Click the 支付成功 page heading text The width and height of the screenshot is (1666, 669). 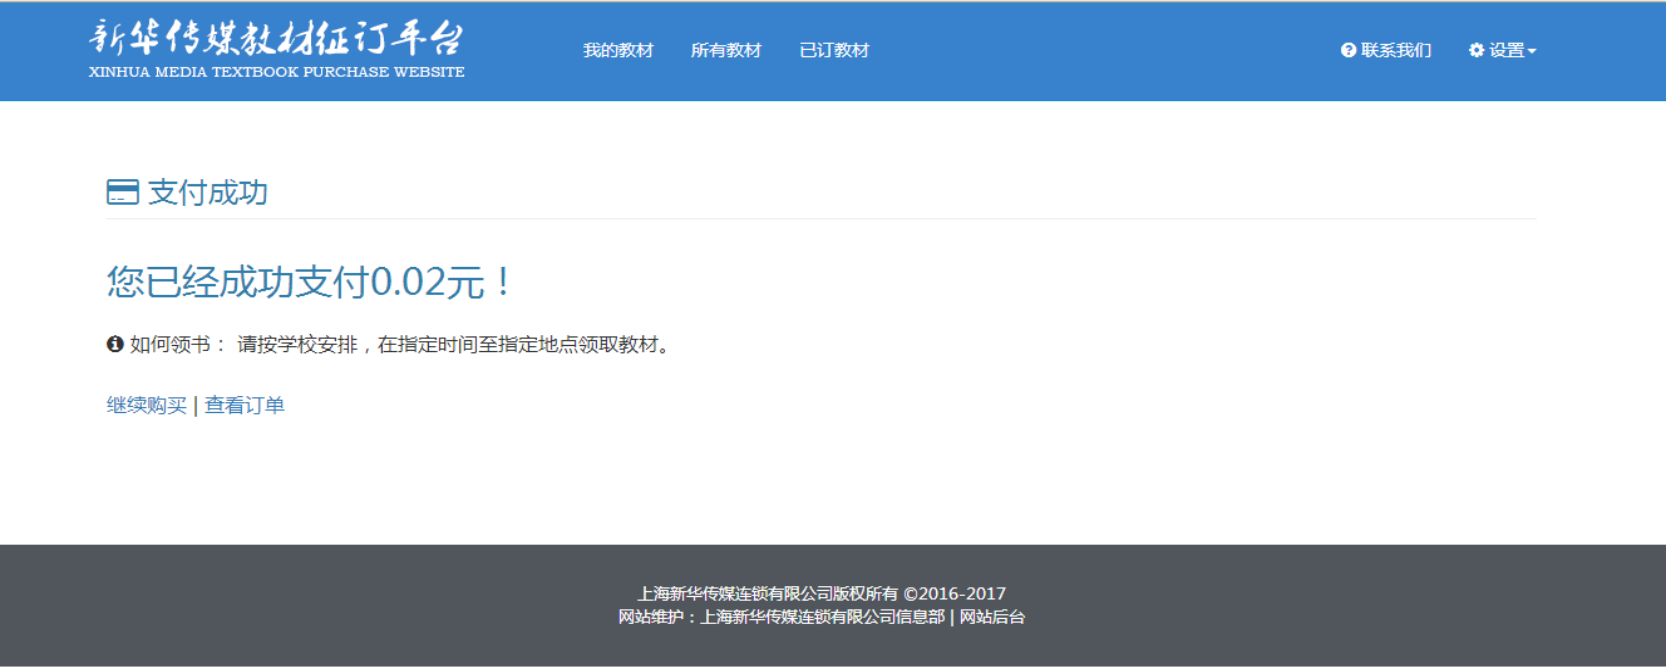(x=208, y=192)
